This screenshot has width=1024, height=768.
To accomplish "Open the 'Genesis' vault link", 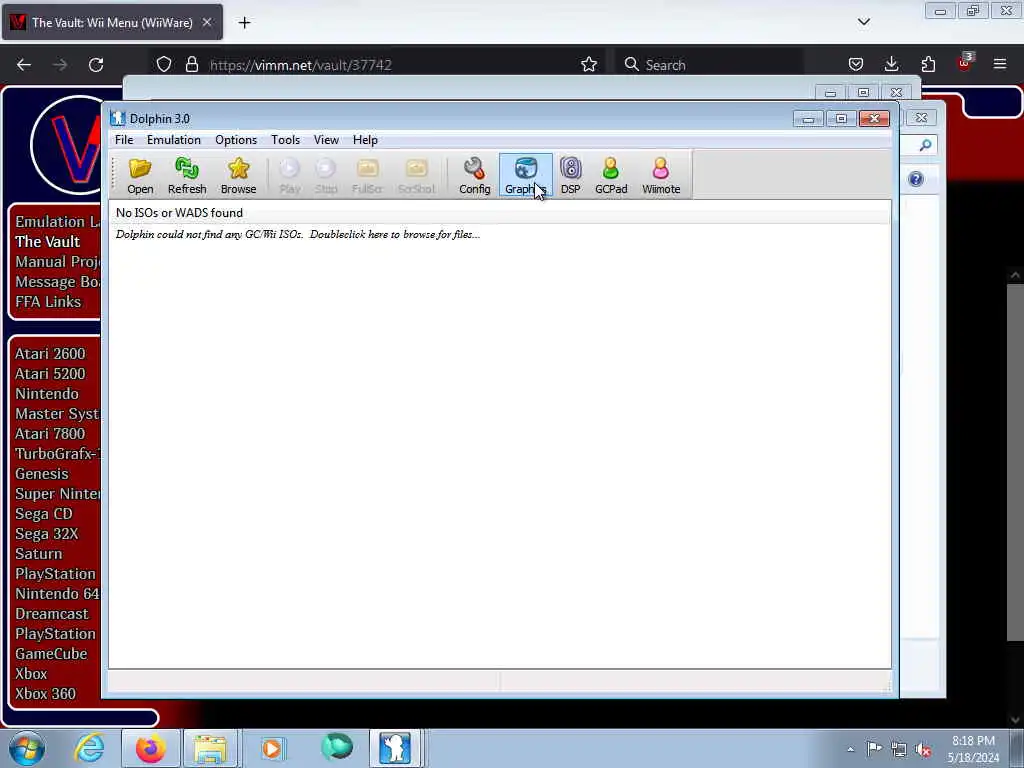I will [x=42, y=473].
